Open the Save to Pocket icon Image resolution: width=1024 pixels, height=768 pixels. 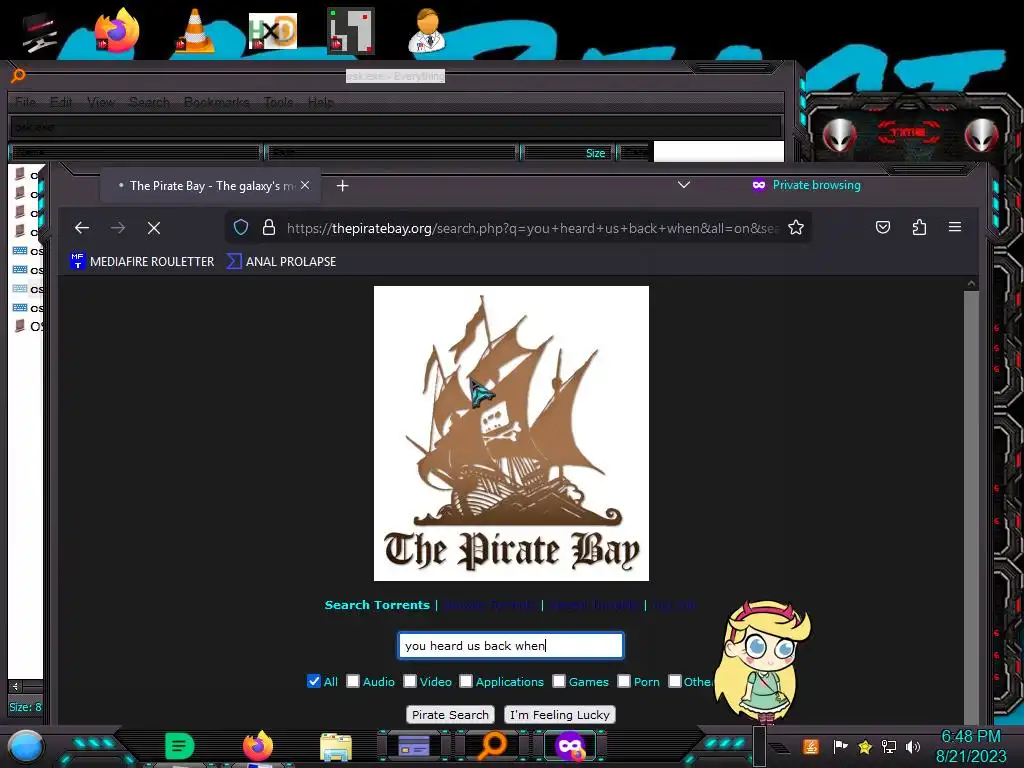(x=883, y=227)
